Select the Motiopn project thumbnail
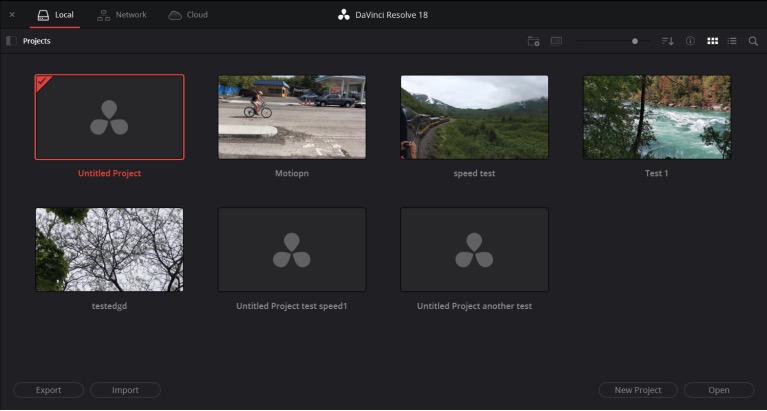This screenshot has height=411, width=767. (292, 117)
